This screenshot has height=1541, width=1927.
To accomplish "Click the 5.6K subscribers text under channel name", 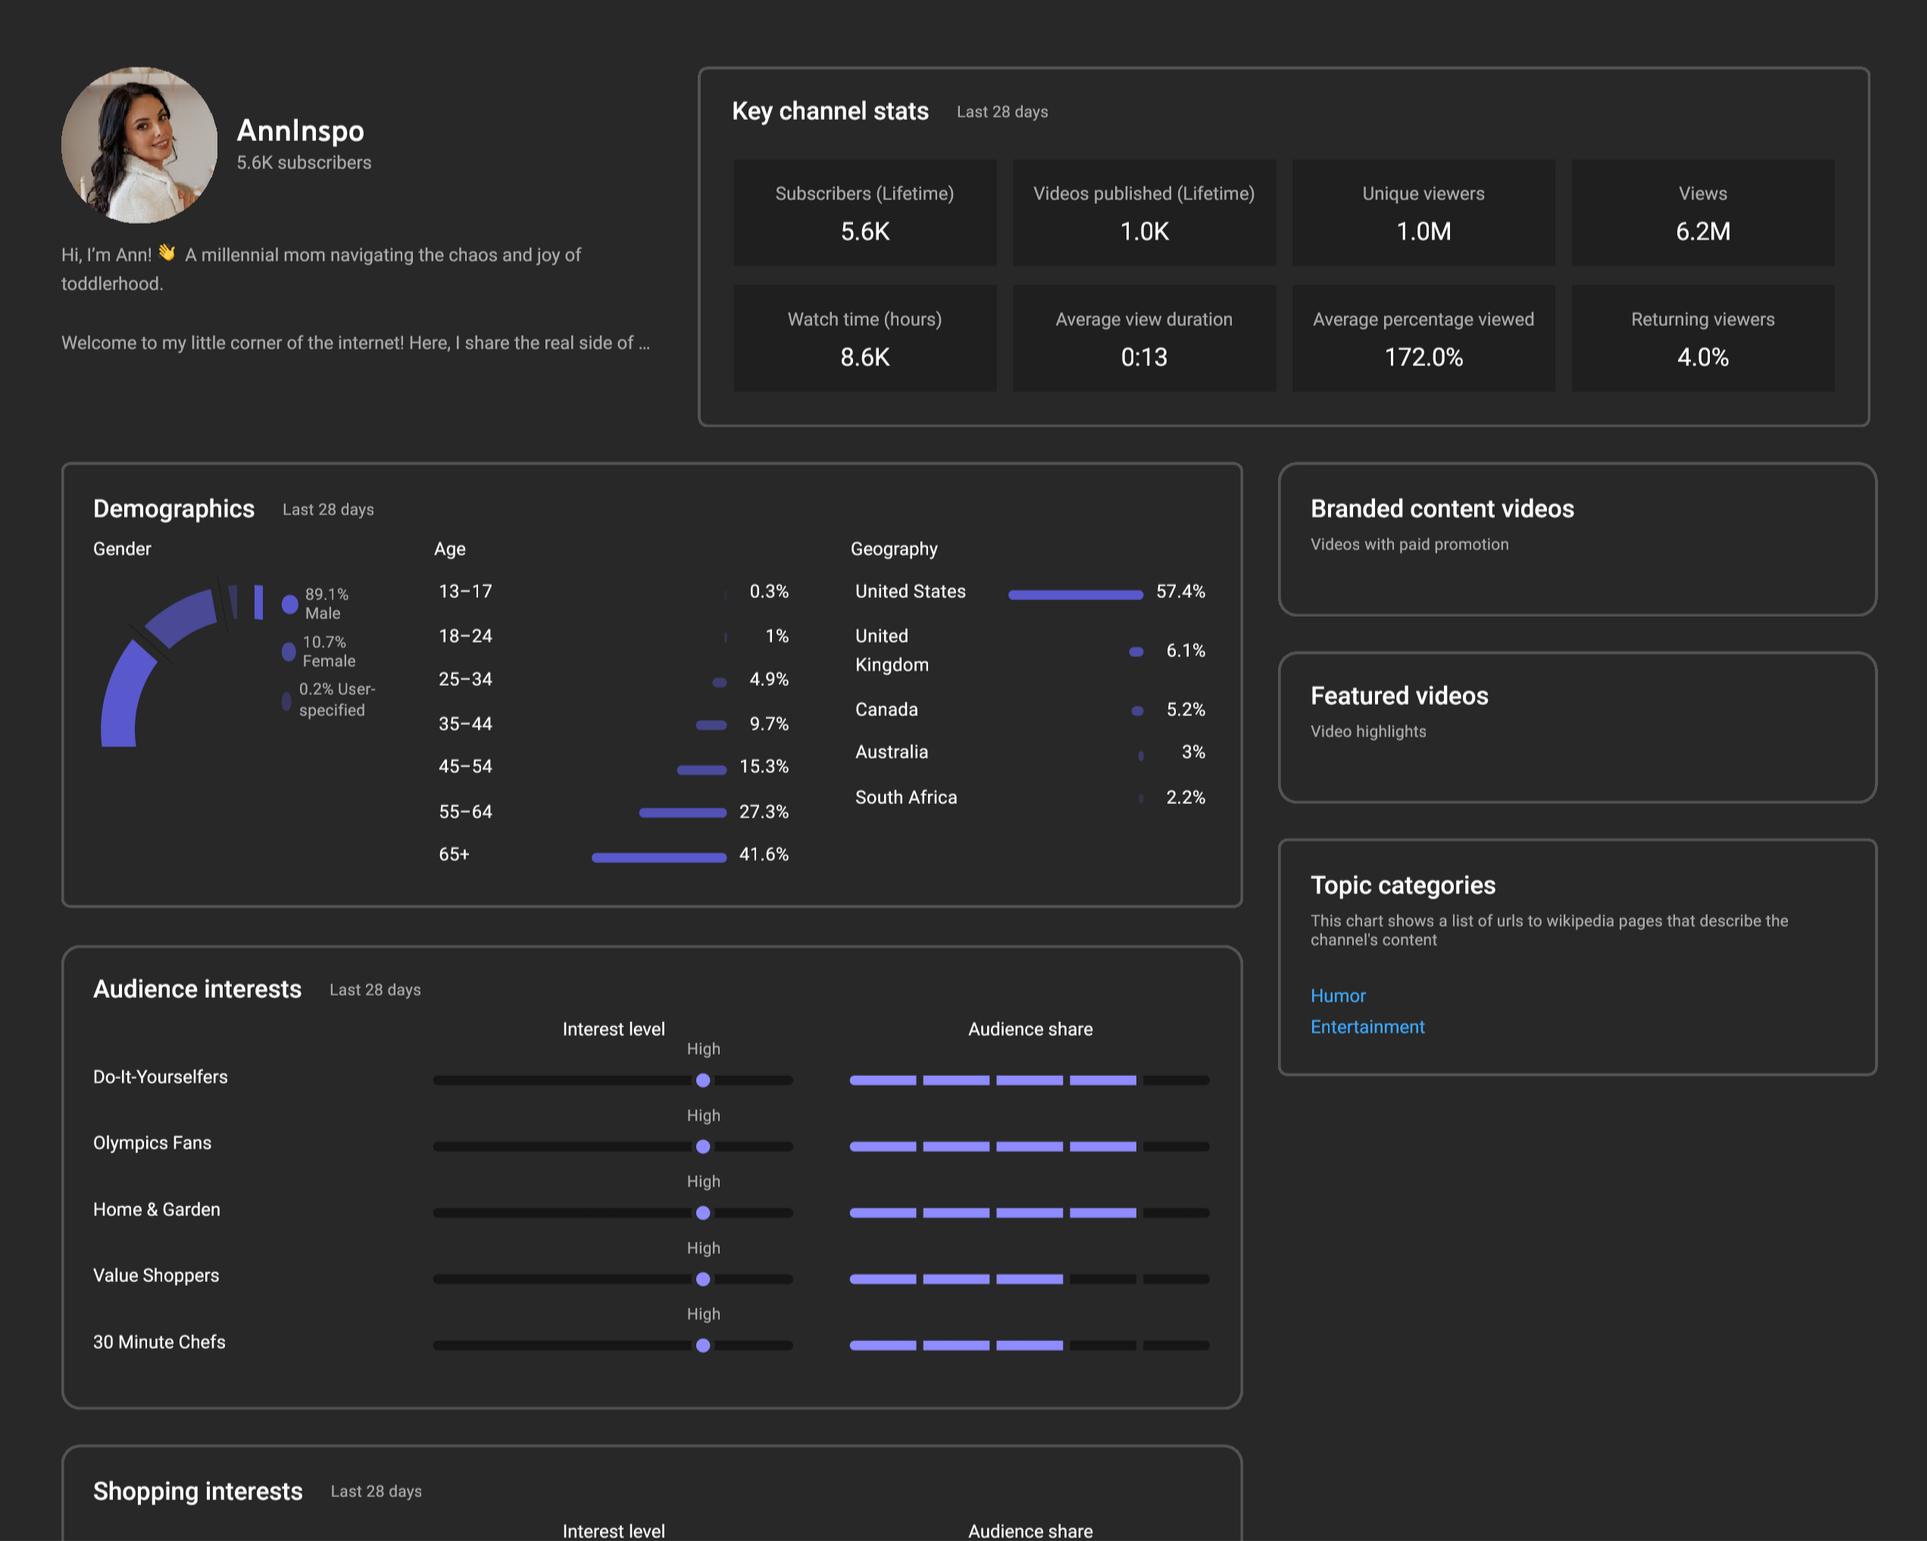I will tap(304, 162).
